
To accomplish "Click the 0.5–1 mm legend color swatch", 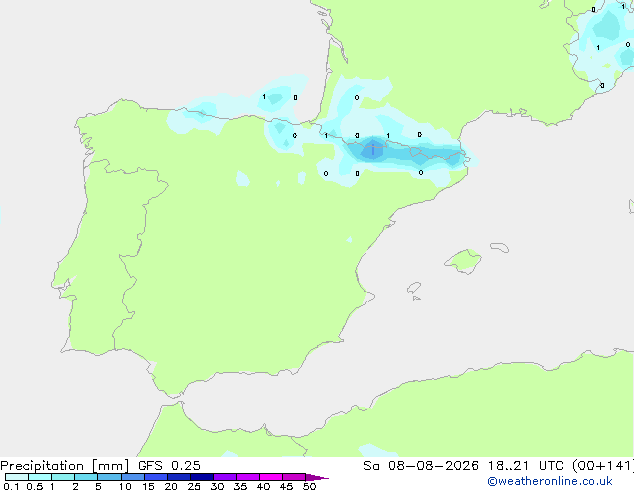I will point(40,477).
